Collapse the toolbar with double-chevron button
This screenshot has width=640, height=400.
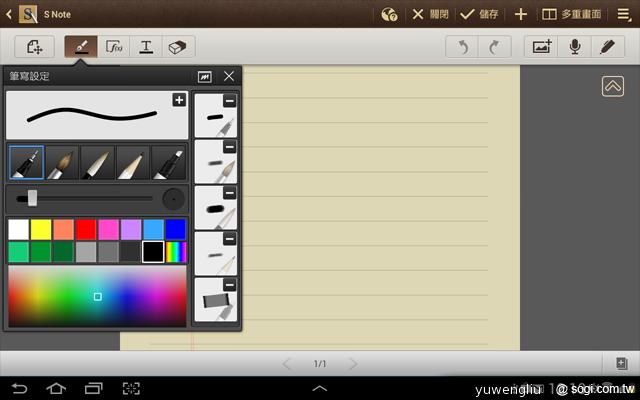coord(613,87)
